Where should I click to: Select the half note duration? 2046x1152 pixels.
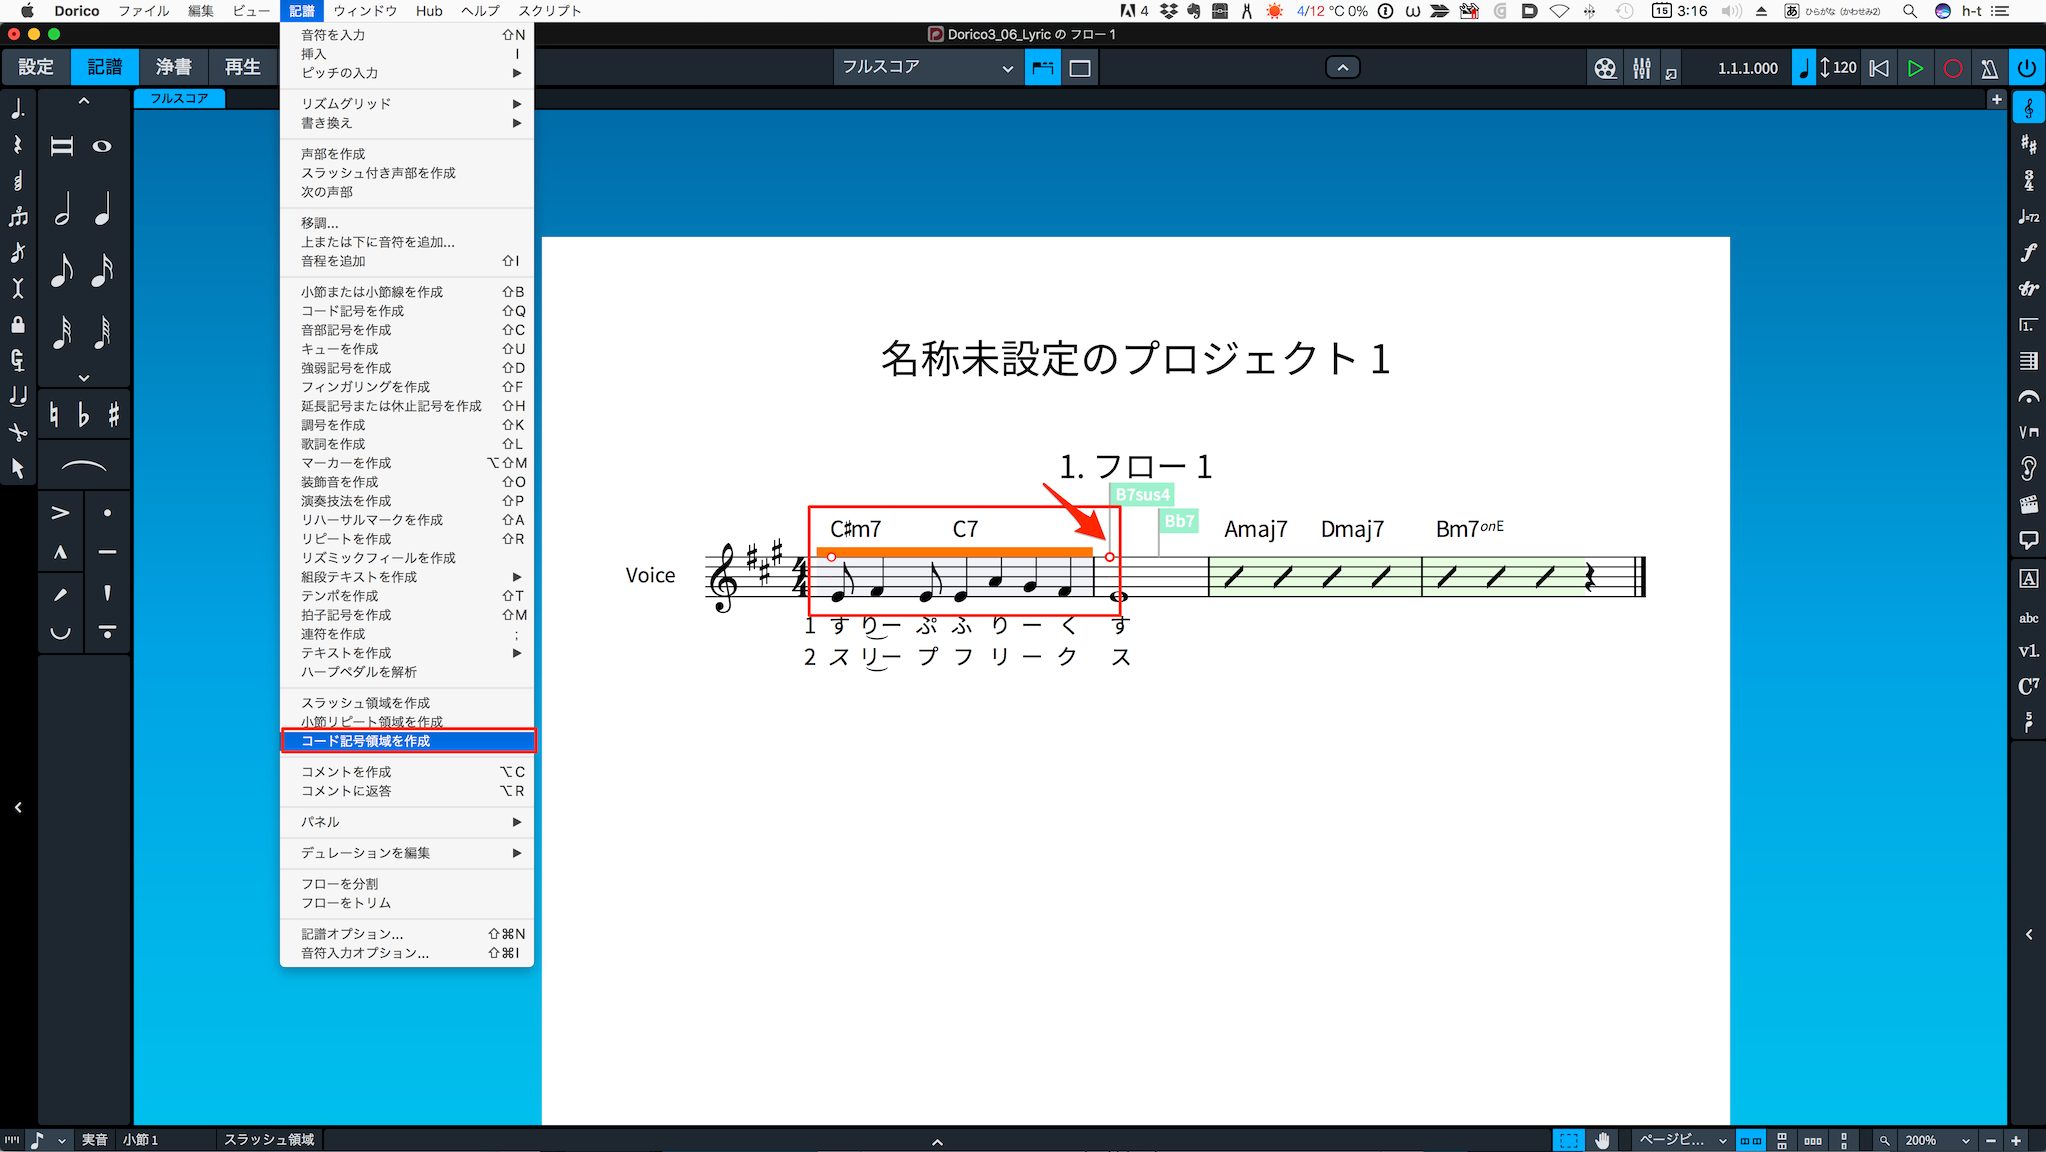point(62,210)
